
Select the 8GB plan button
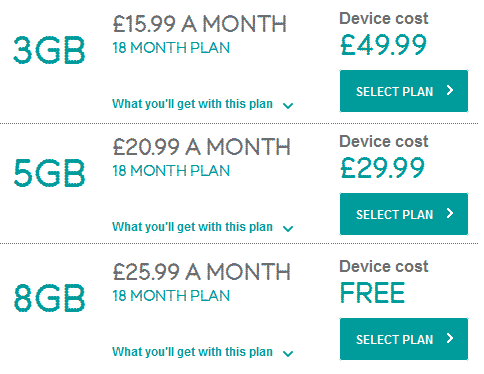(404, 339)
